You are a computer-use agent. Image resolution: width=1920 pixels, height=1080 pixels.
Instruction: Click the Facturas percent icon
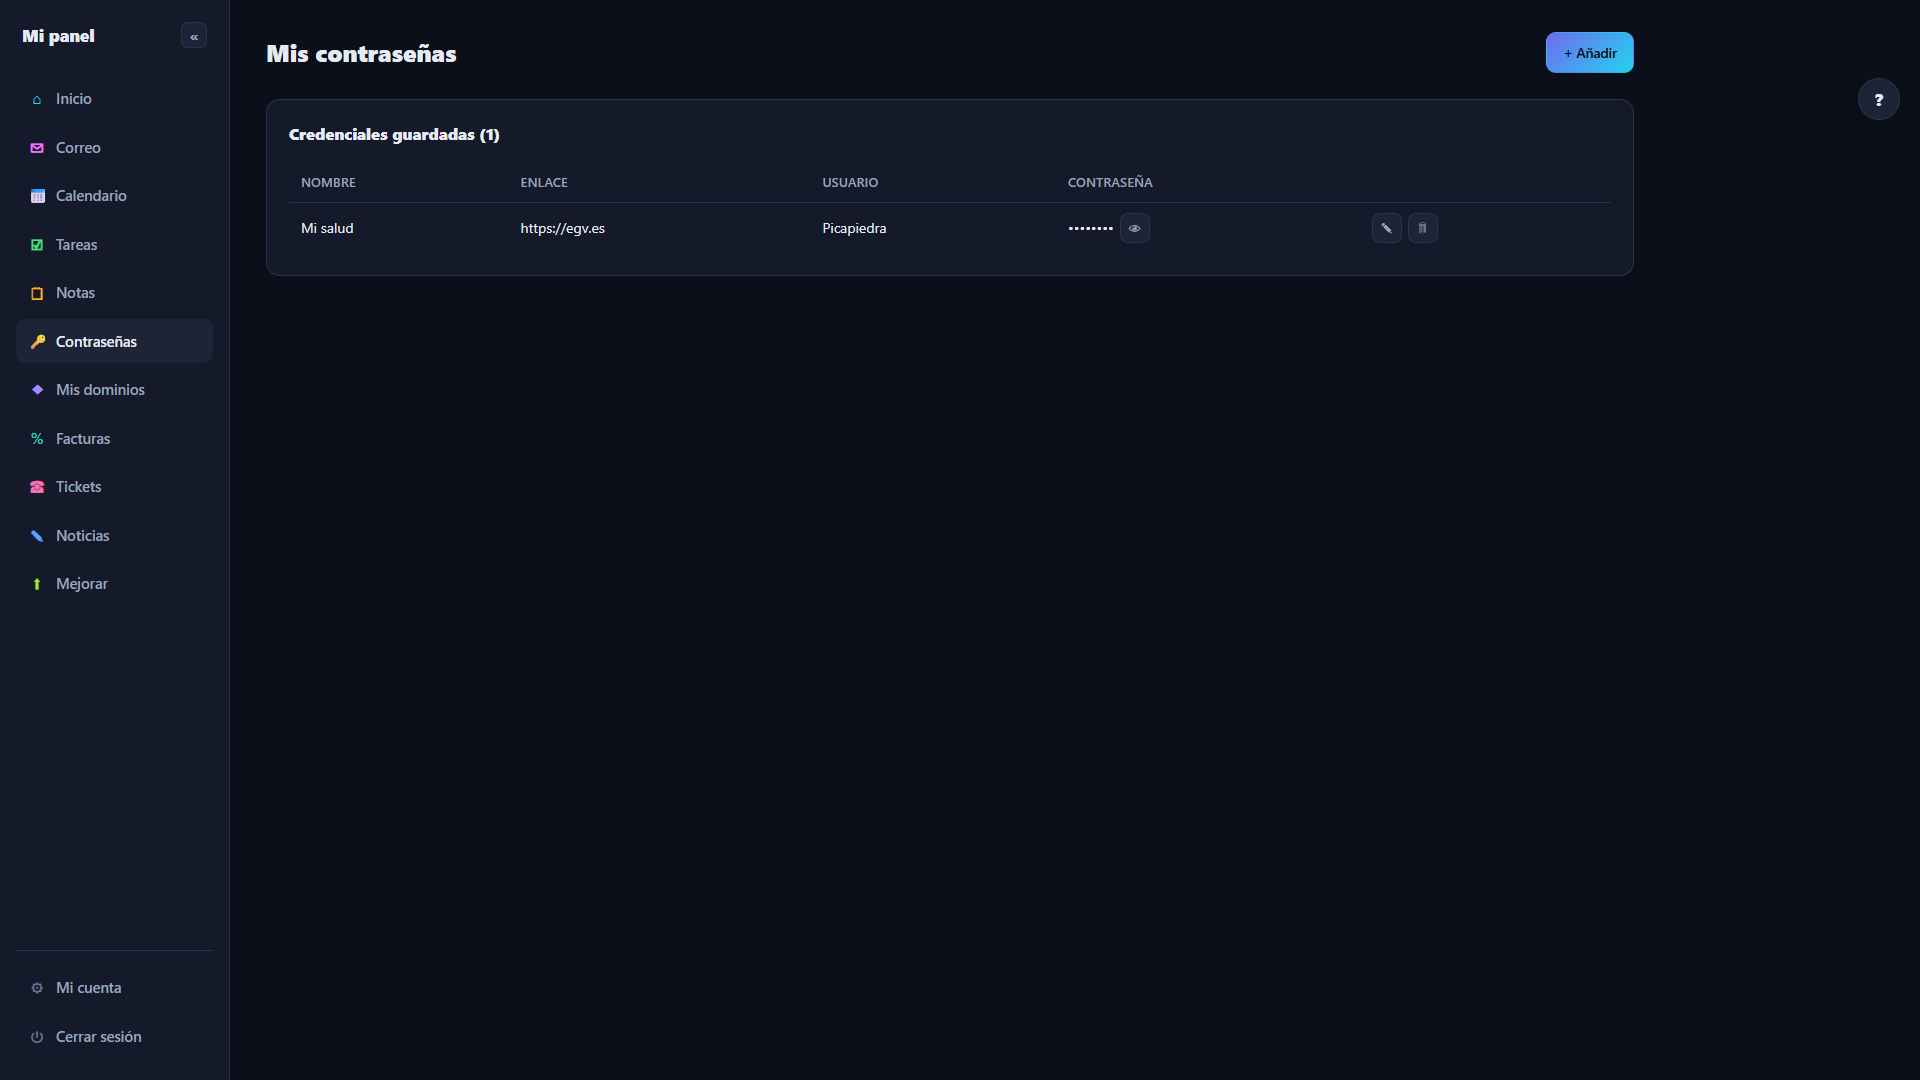[37, 439]
